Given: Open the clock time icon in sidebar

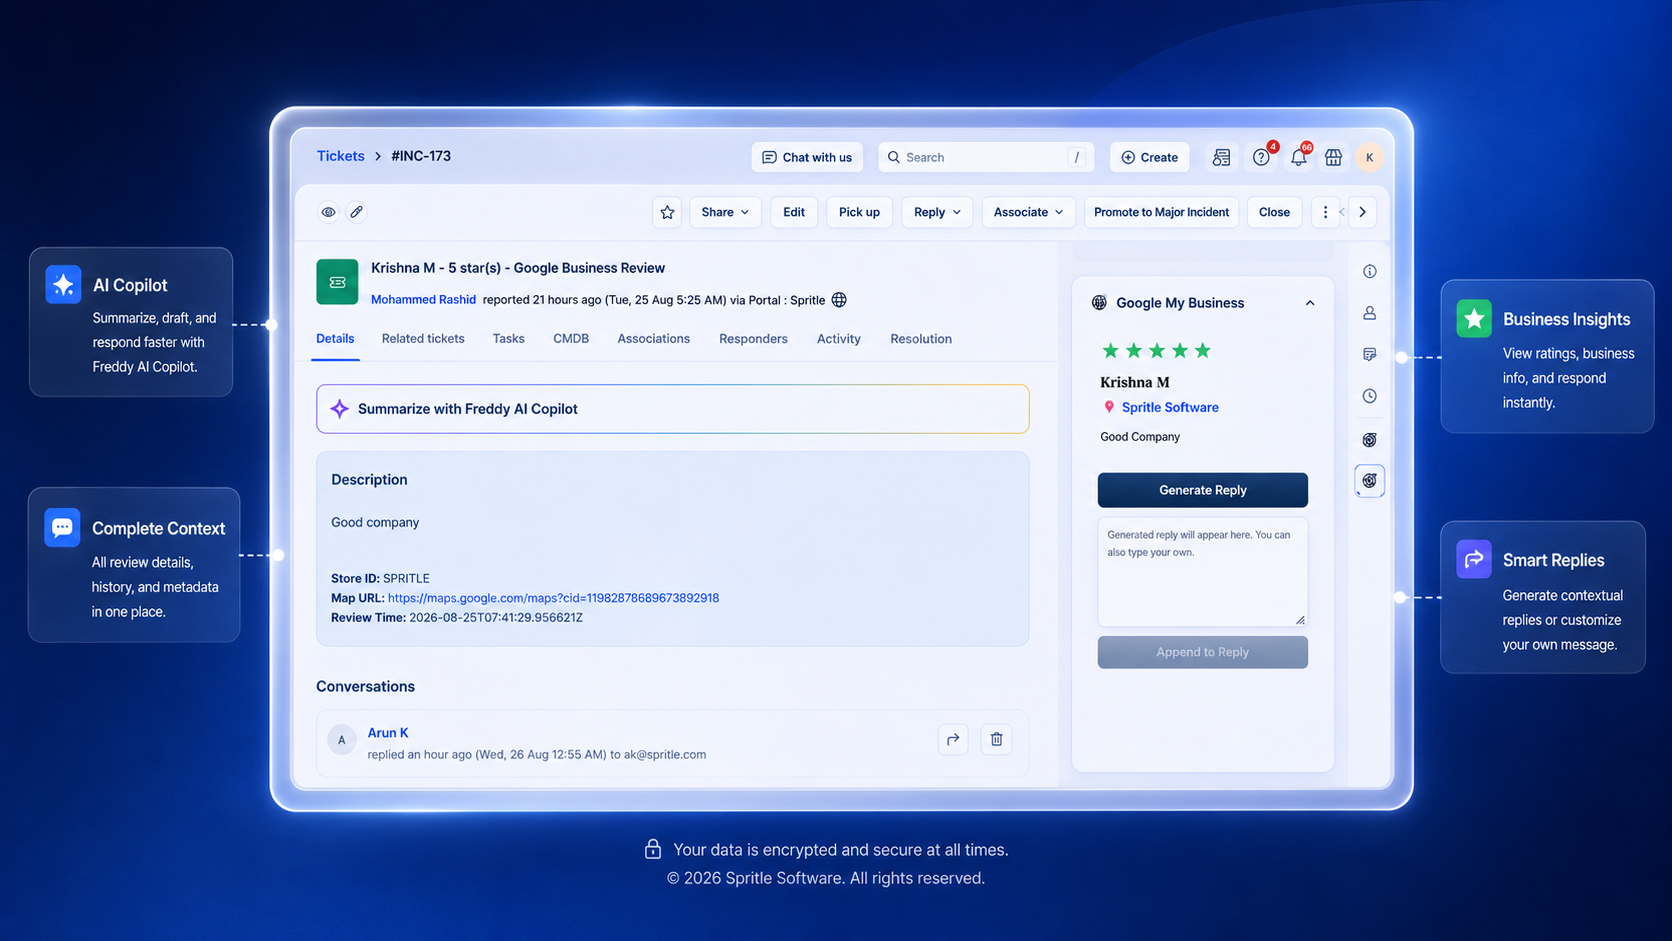Looking at the screenshot, I should pyautogui.click(x=1369, y=396).
